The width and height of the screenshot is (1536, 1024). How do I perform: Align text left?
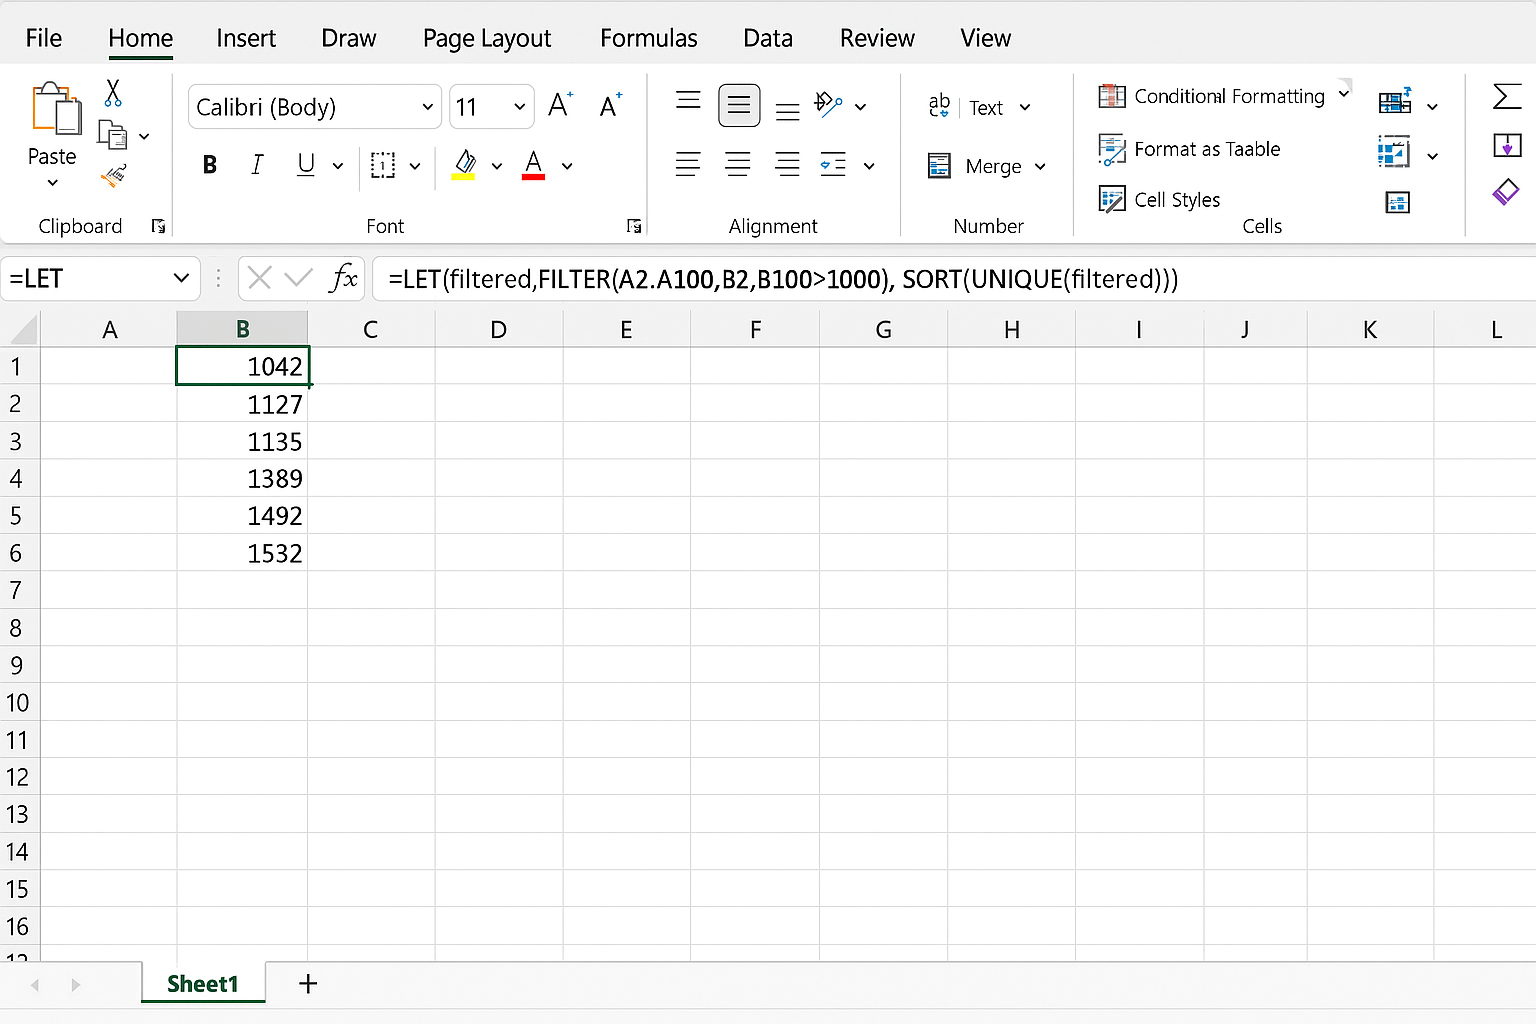pyautogui.click(x=688, y=165)
